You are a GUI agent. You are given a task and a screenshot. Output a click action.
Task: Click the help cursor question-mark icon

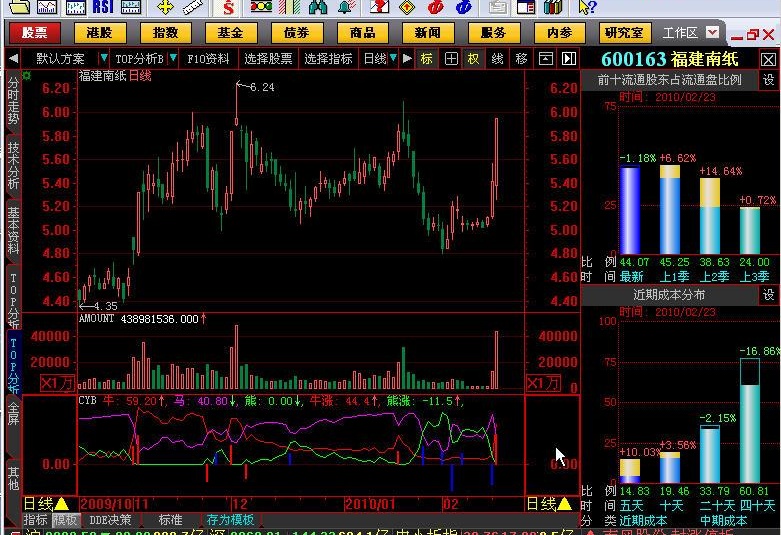click(587, 6)
